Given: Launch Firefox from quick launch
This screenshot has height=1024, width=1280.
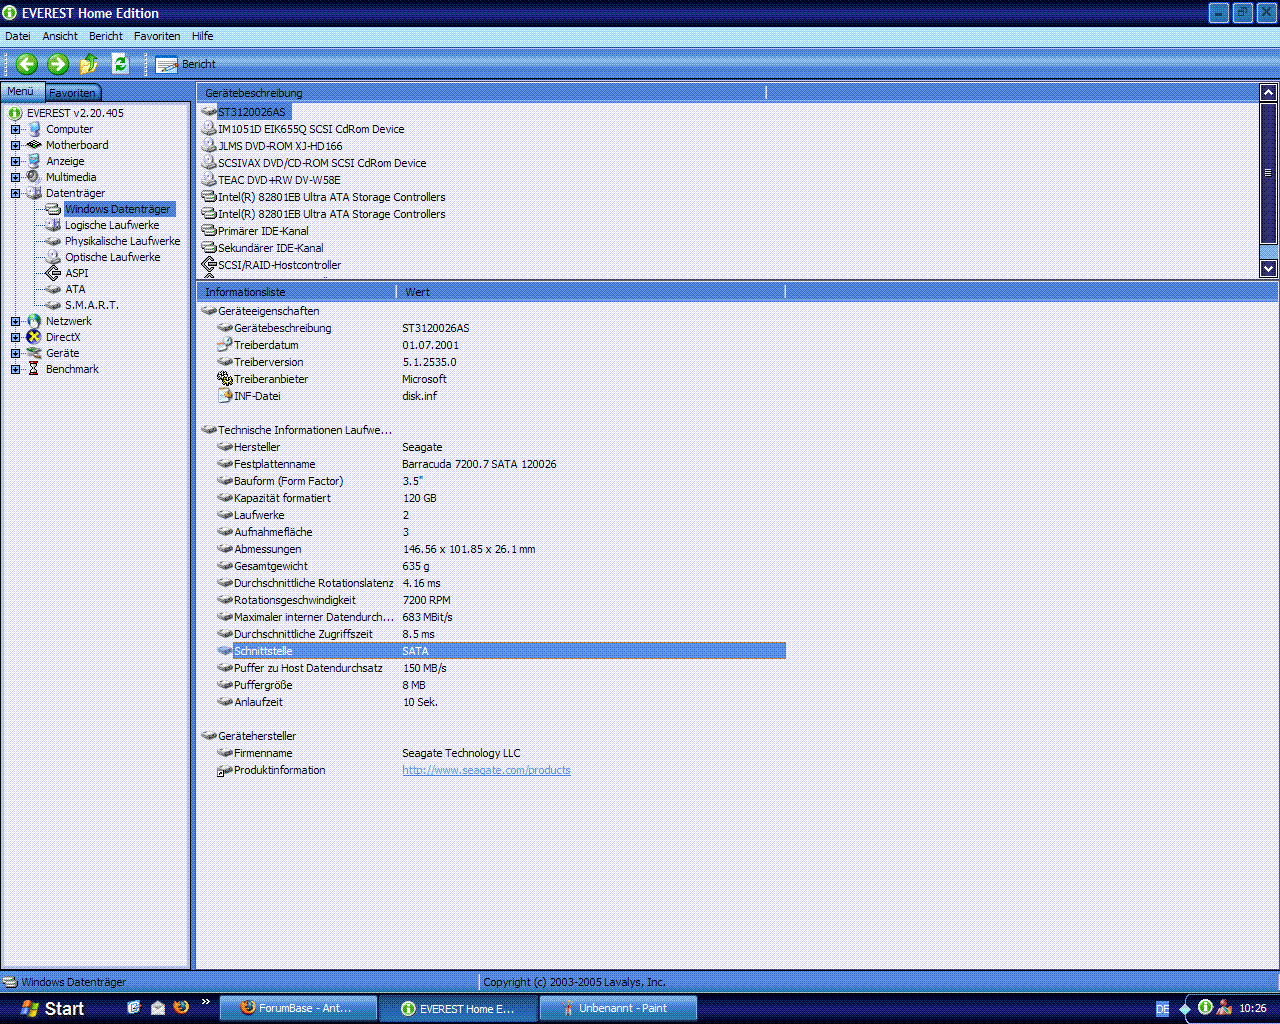Looking at the screenshot, I should pyautogui.click(x=181, y=1008).
